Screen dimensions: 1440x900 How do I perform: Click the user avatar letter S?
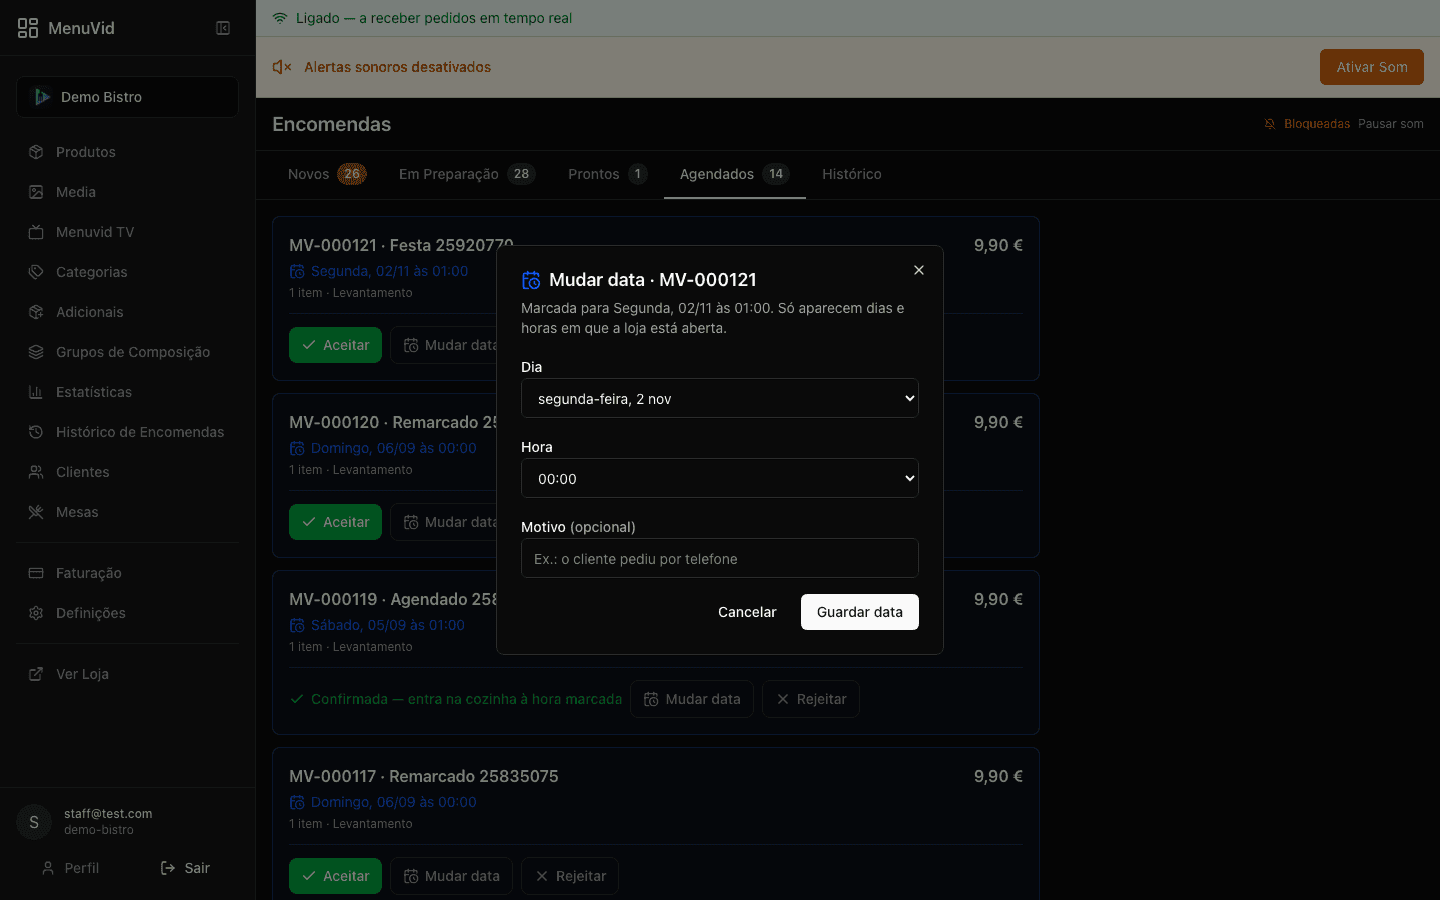tap(34, 822)
